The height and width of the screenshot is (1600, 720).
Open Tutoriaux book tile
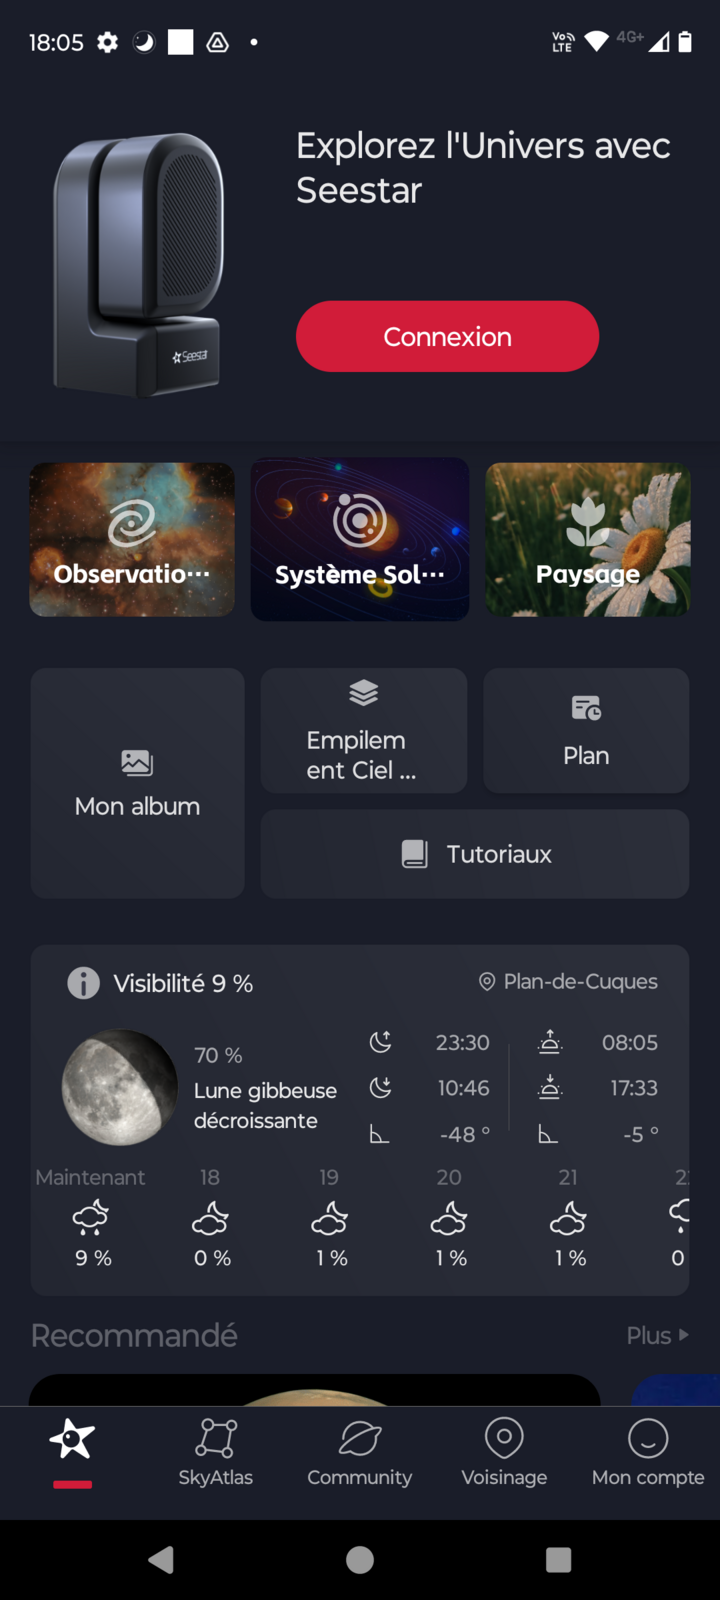475,854
